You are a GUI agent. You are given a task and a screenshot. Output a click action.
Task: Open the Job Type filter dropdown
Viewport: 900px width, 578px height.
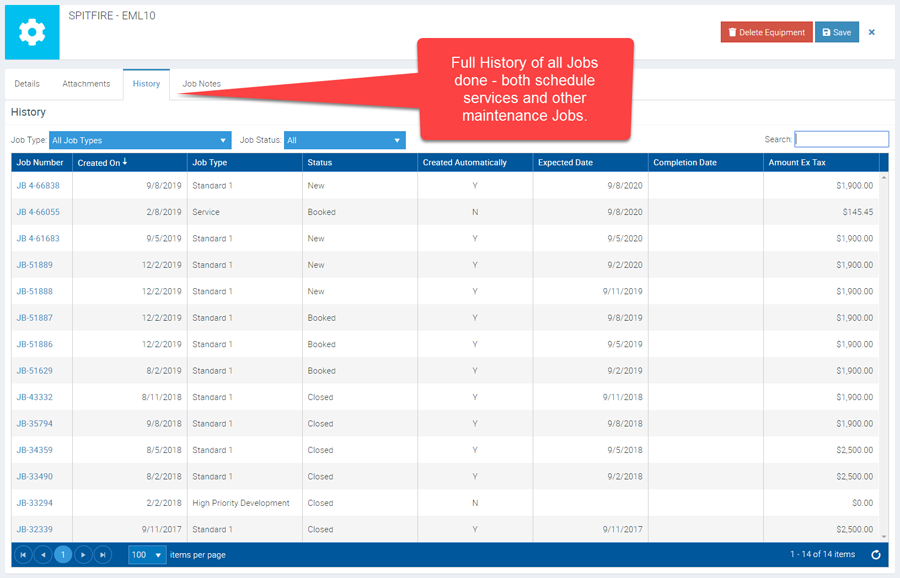click(x=140, y=141)
